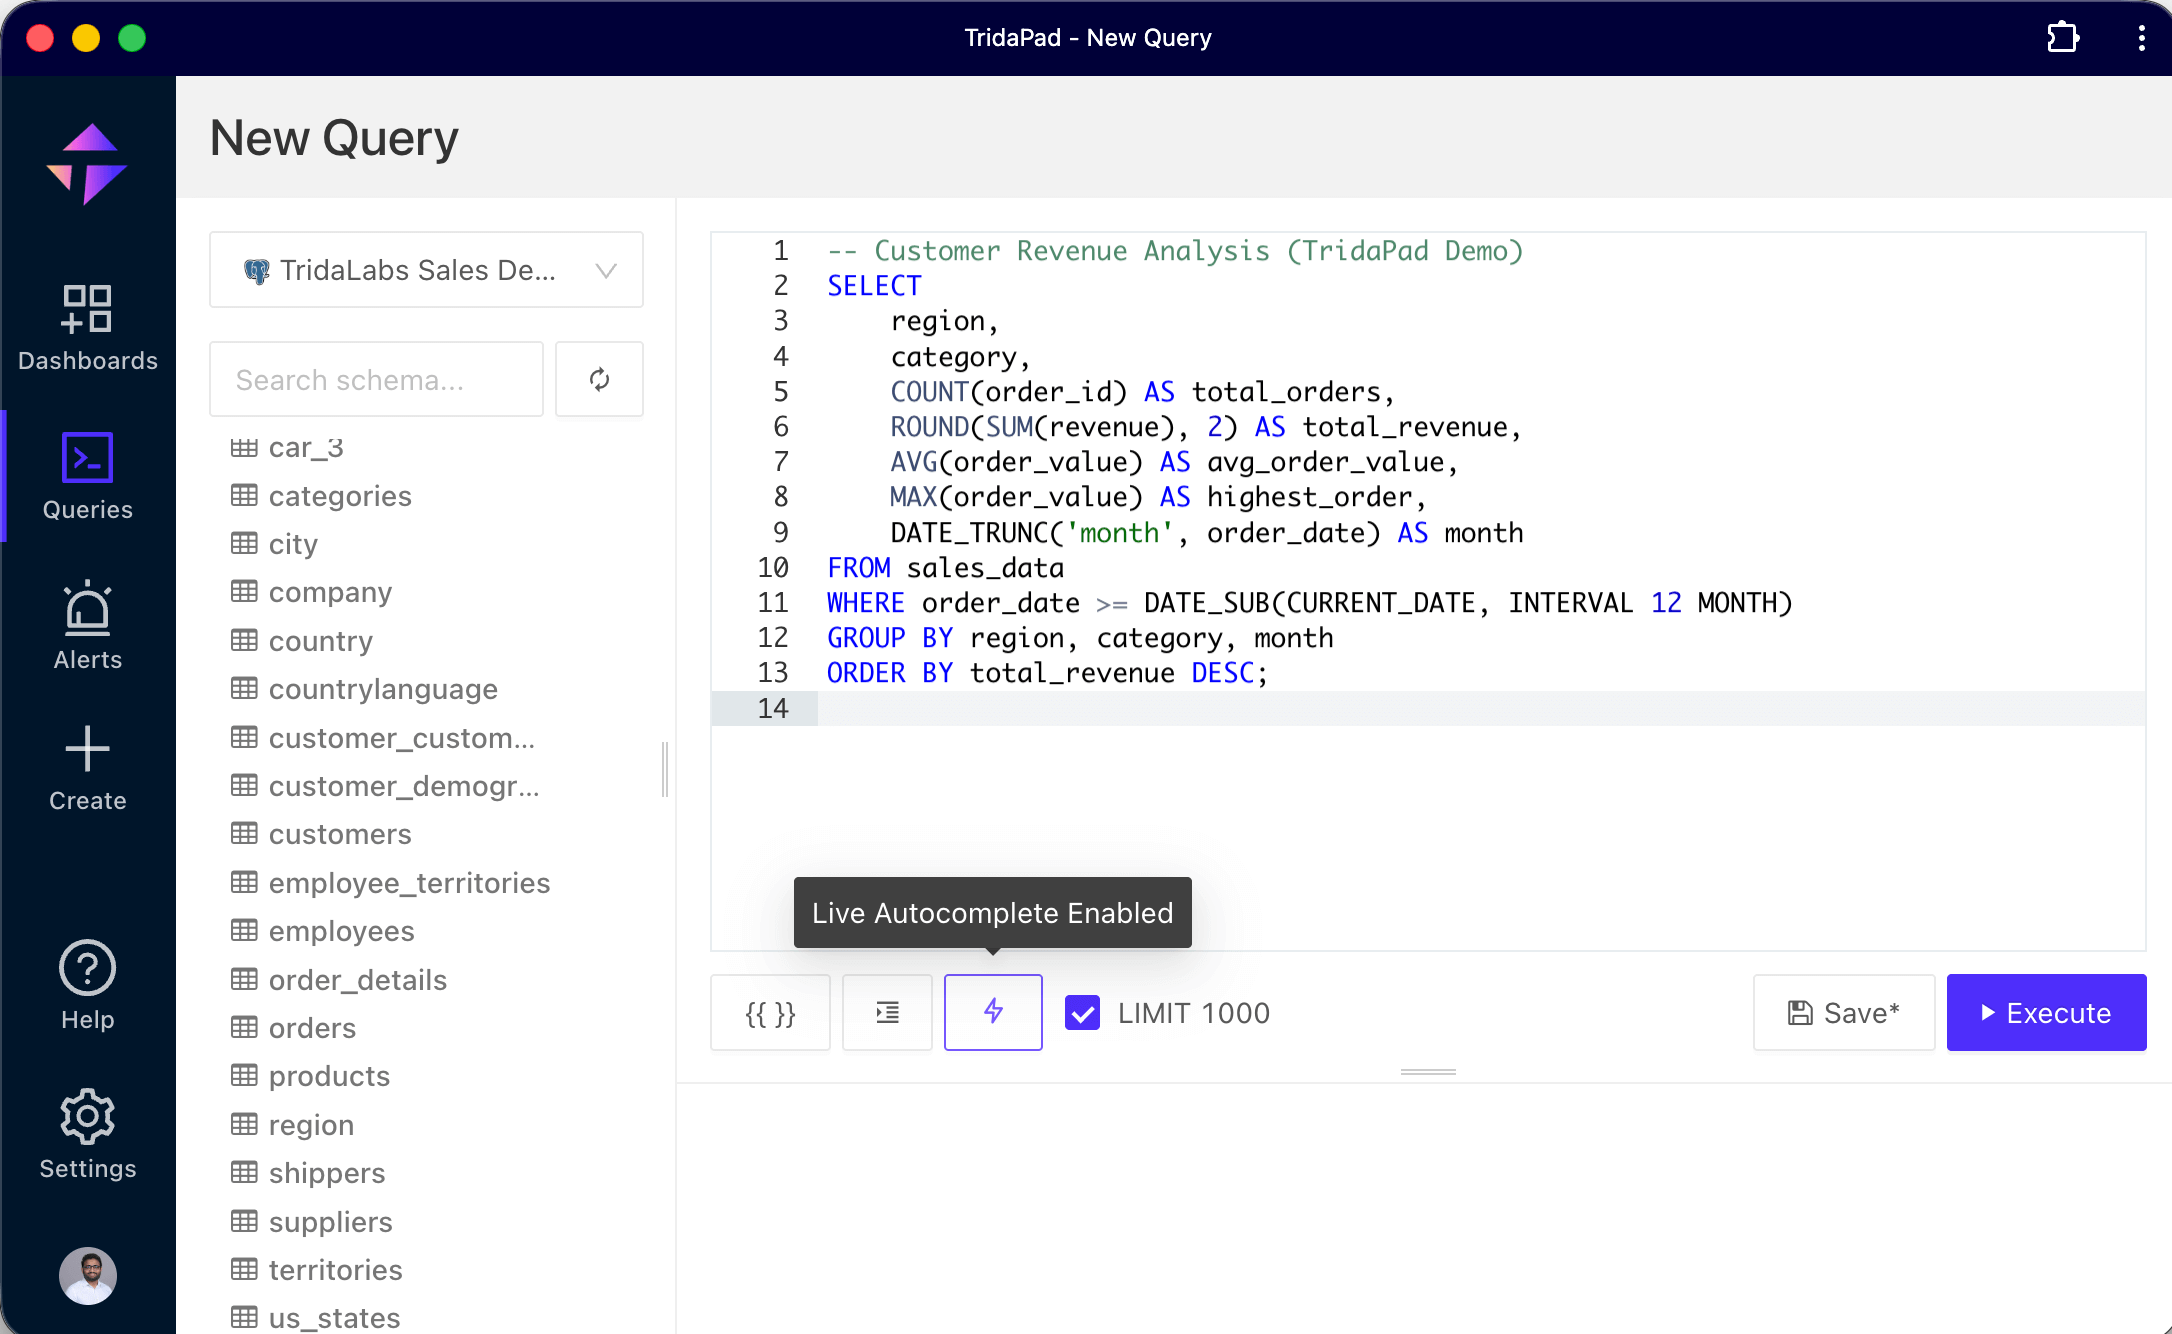Uncheck the LIMIT 1000 checkbox
2172x1334 pixels.
click(1082, 1013)
